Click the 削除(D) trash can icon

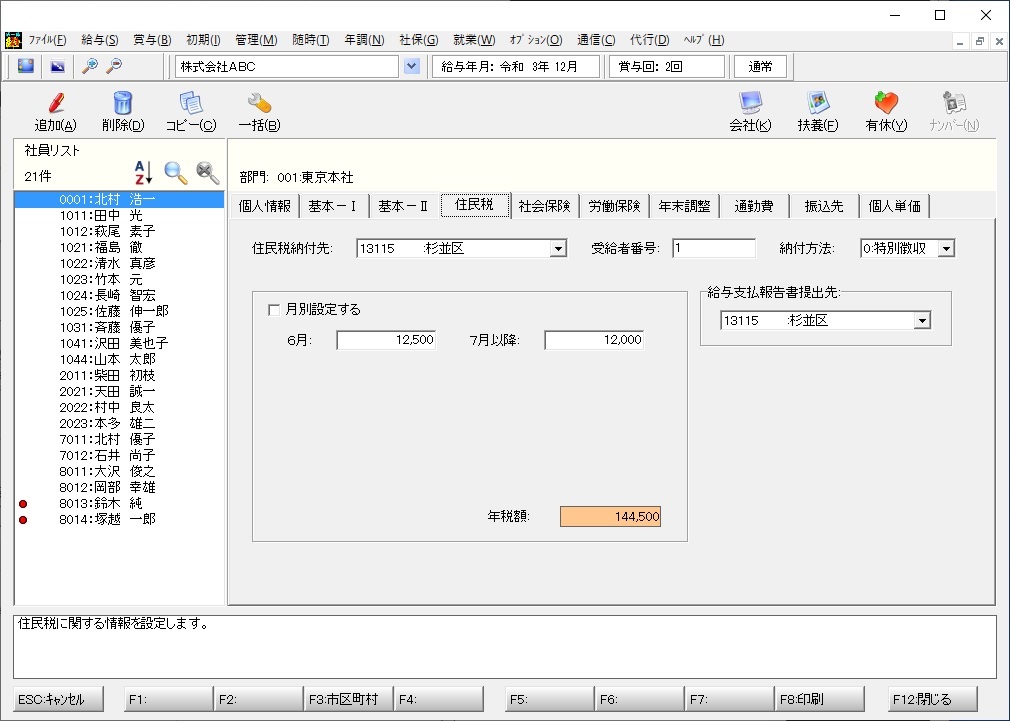pyautogui.click(x=122, y=103)
